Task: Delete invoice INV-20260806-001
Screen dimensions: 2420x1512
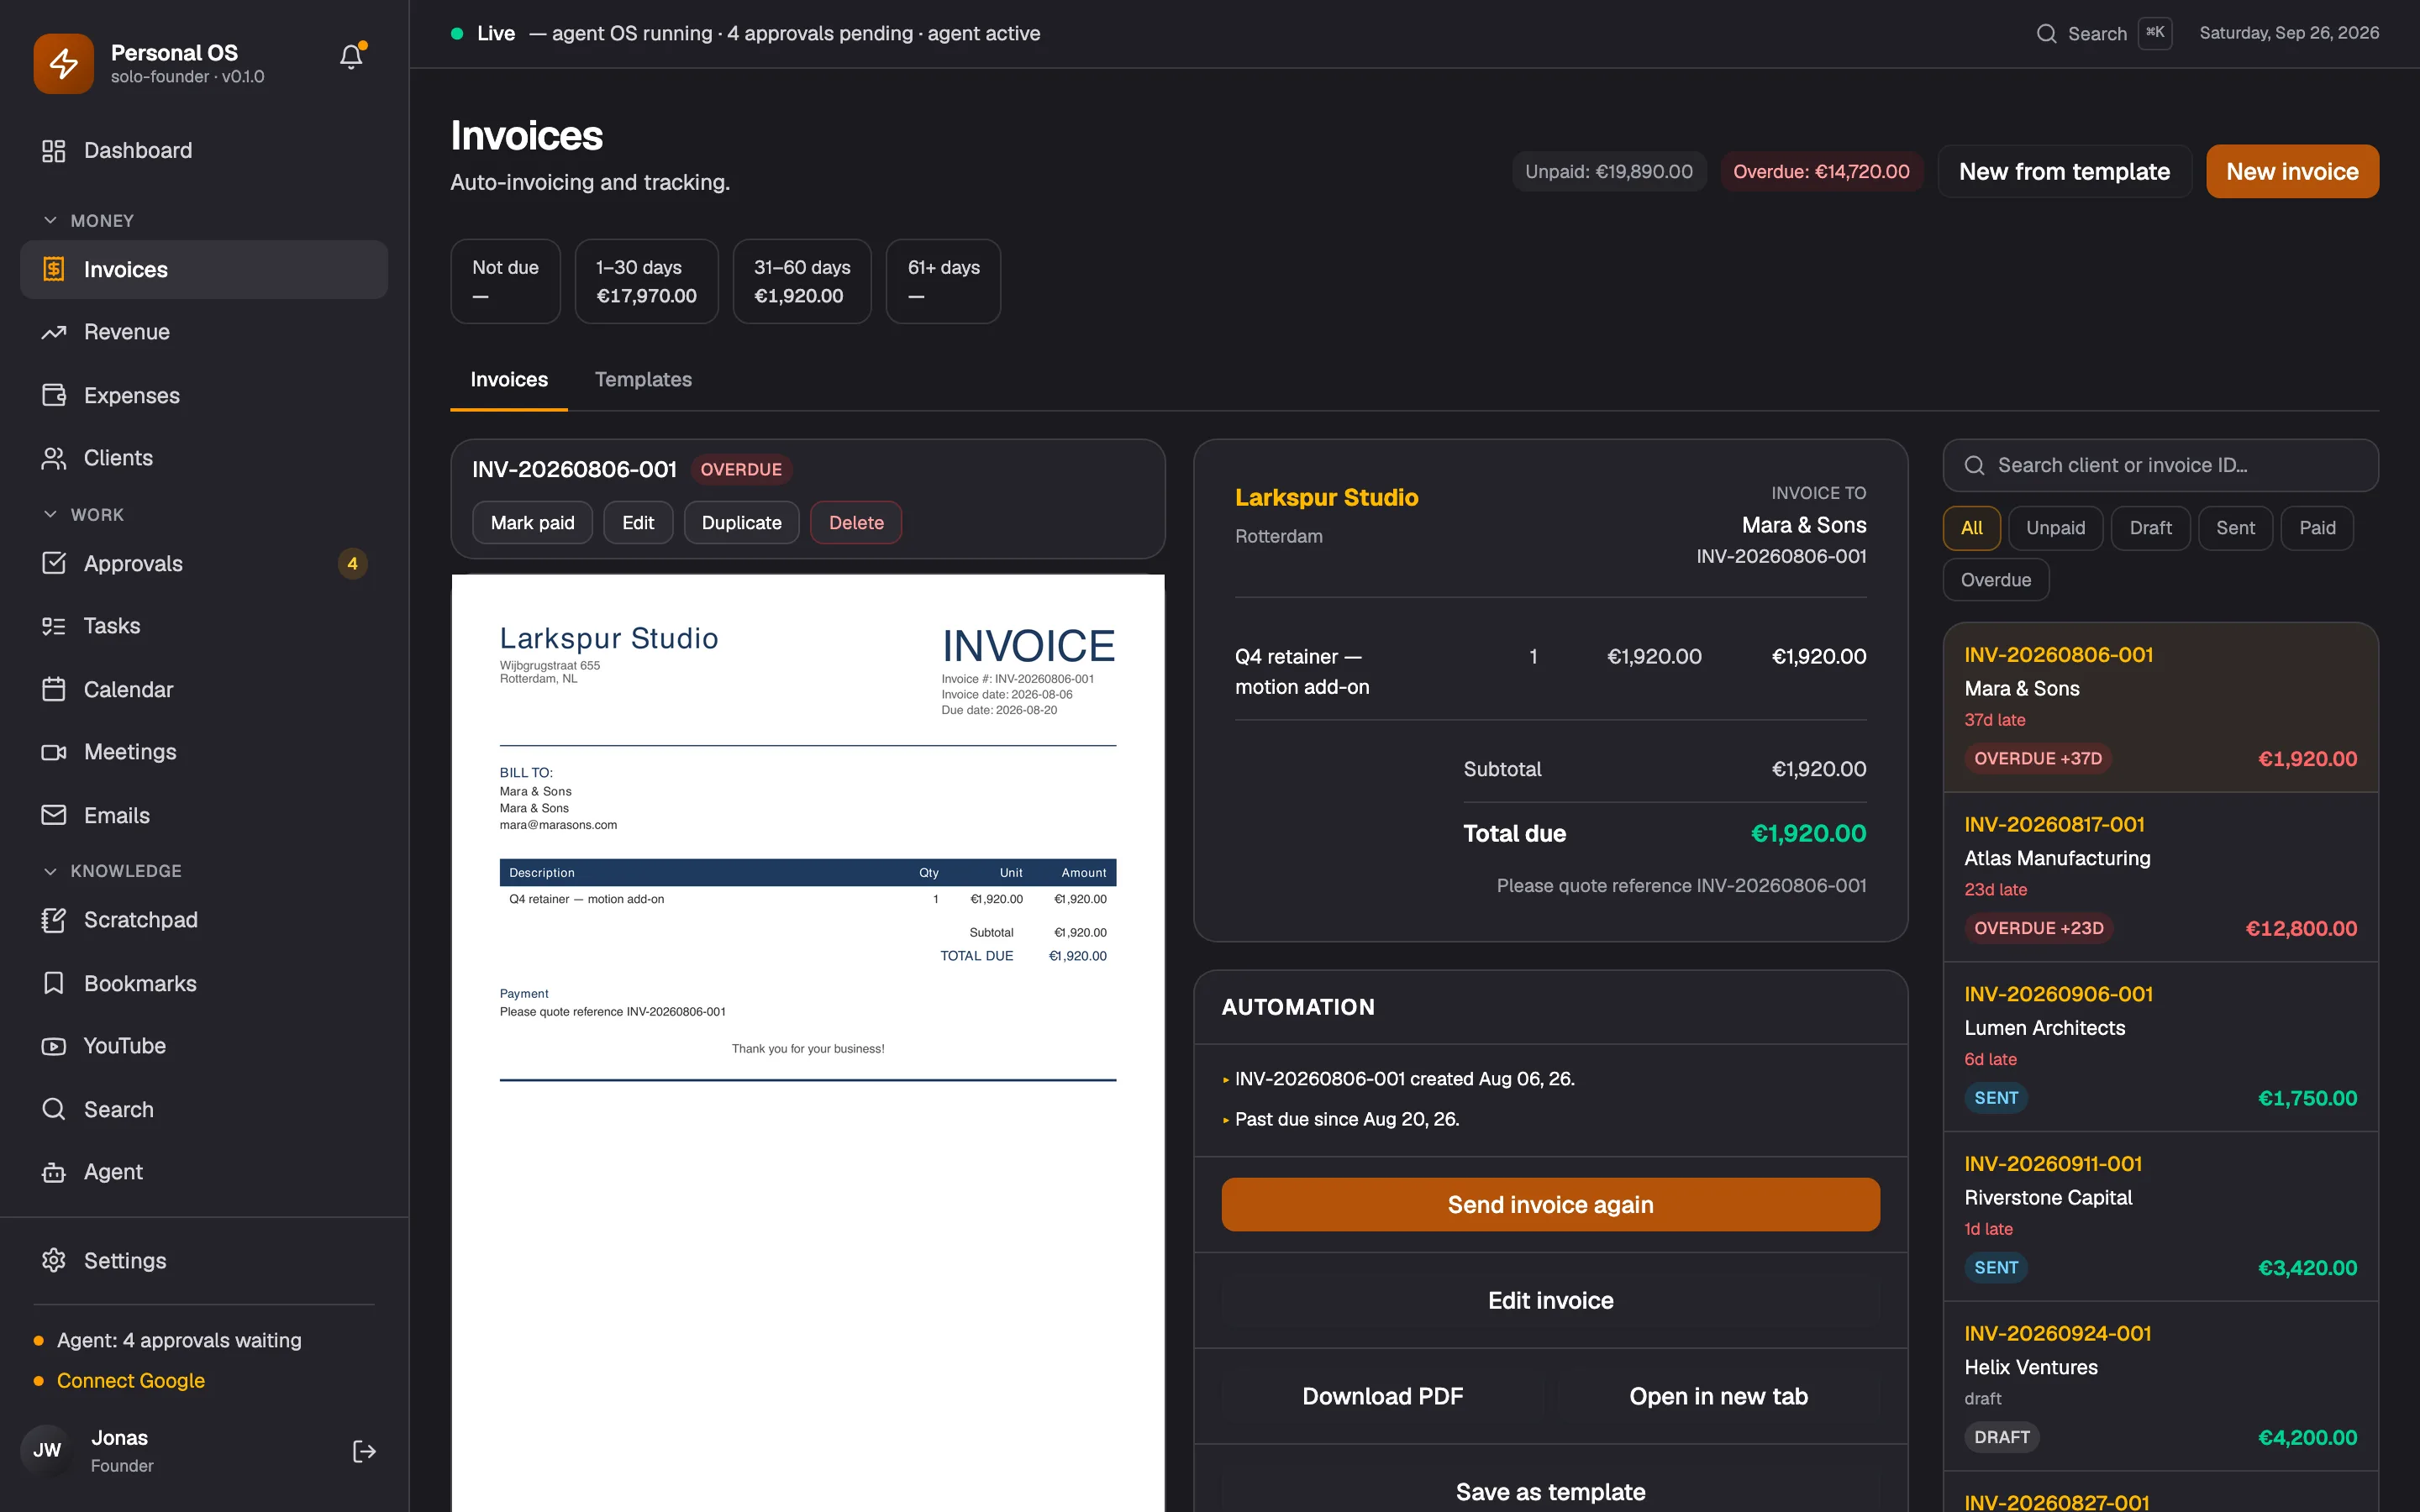Action: [856, 522]
